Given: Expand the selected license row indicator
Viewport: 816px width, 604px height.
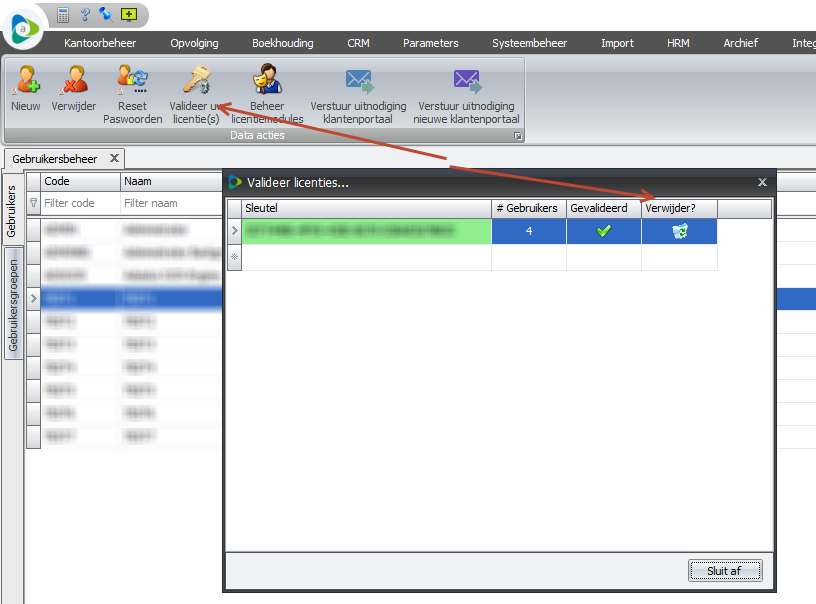Looking at the screenshot, I should pyautogui.click(x=235, y=231).
